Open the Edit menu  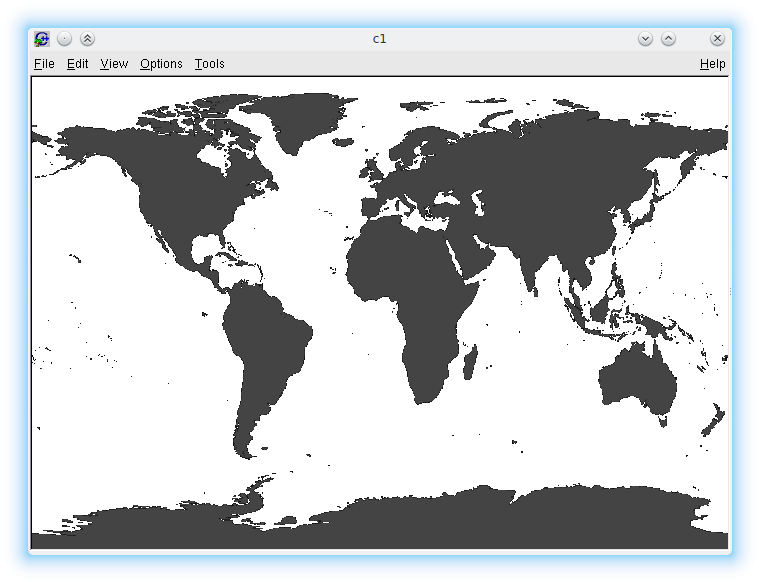coord(77,64)
